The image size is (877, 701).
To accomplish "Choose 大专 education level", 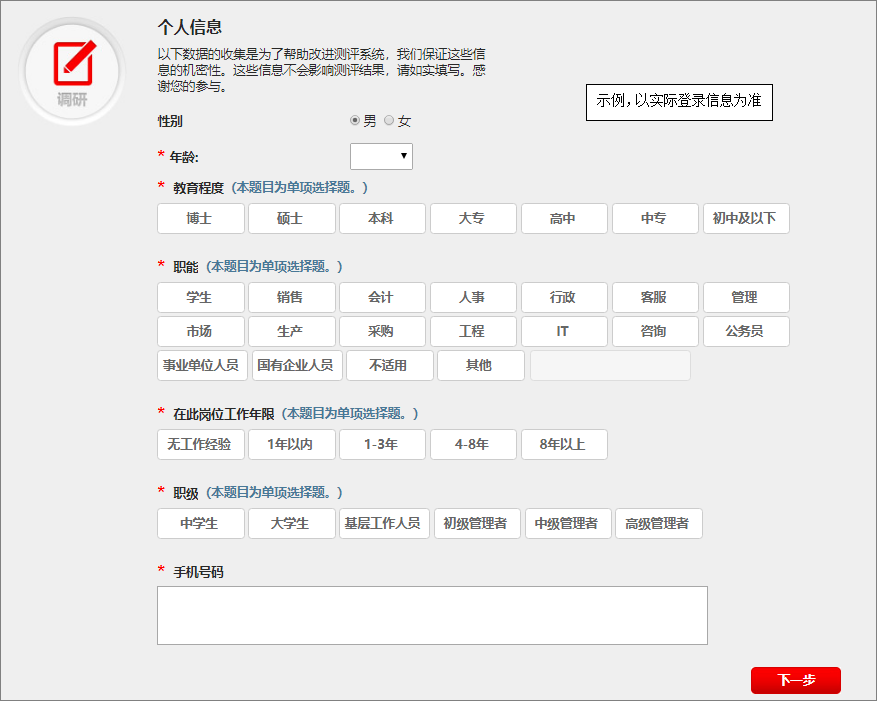I will (x=473, y=218).
